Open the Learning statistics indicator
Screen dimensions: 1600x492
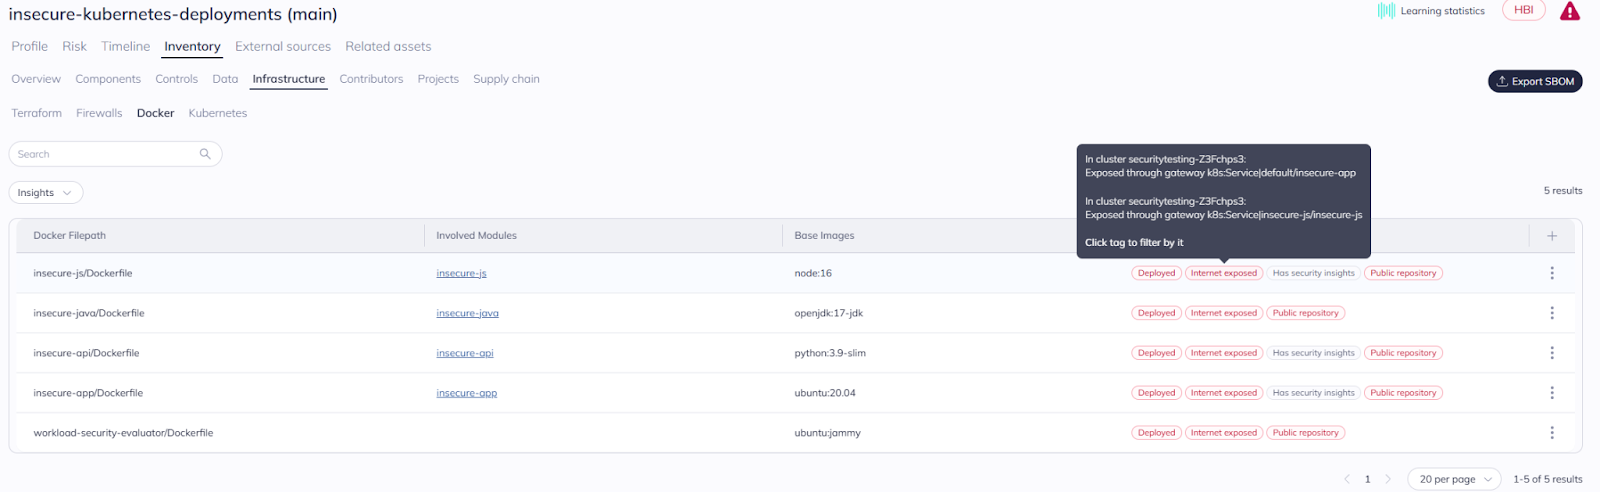click(1431, 11)
